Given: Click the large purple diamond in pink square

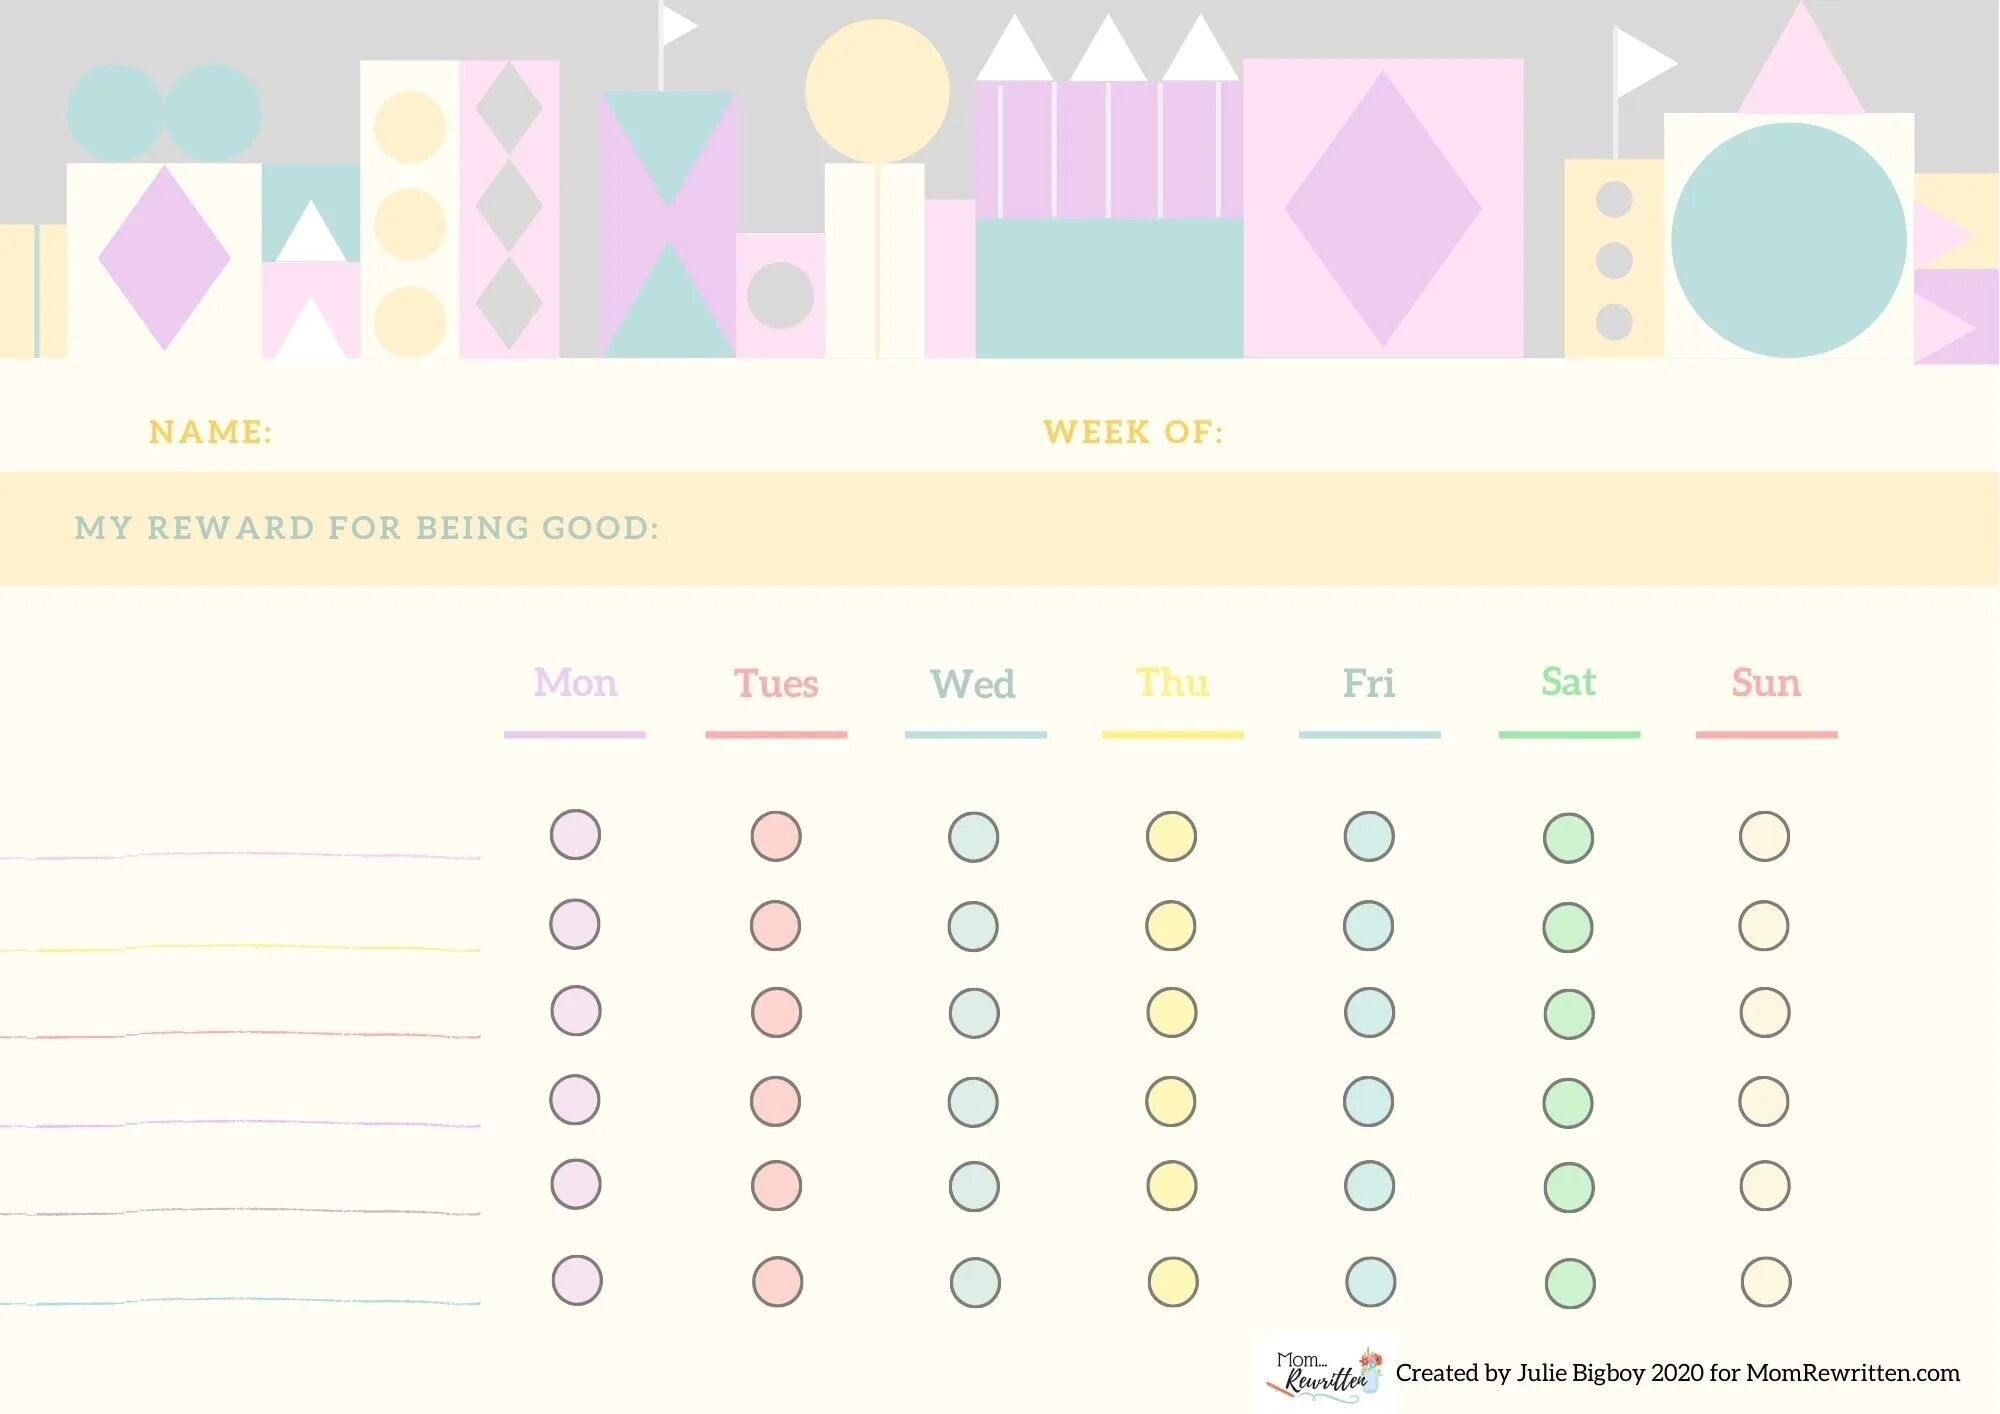Looking at the screenshot, I should pyautogui.click(x=1383, y=208).
